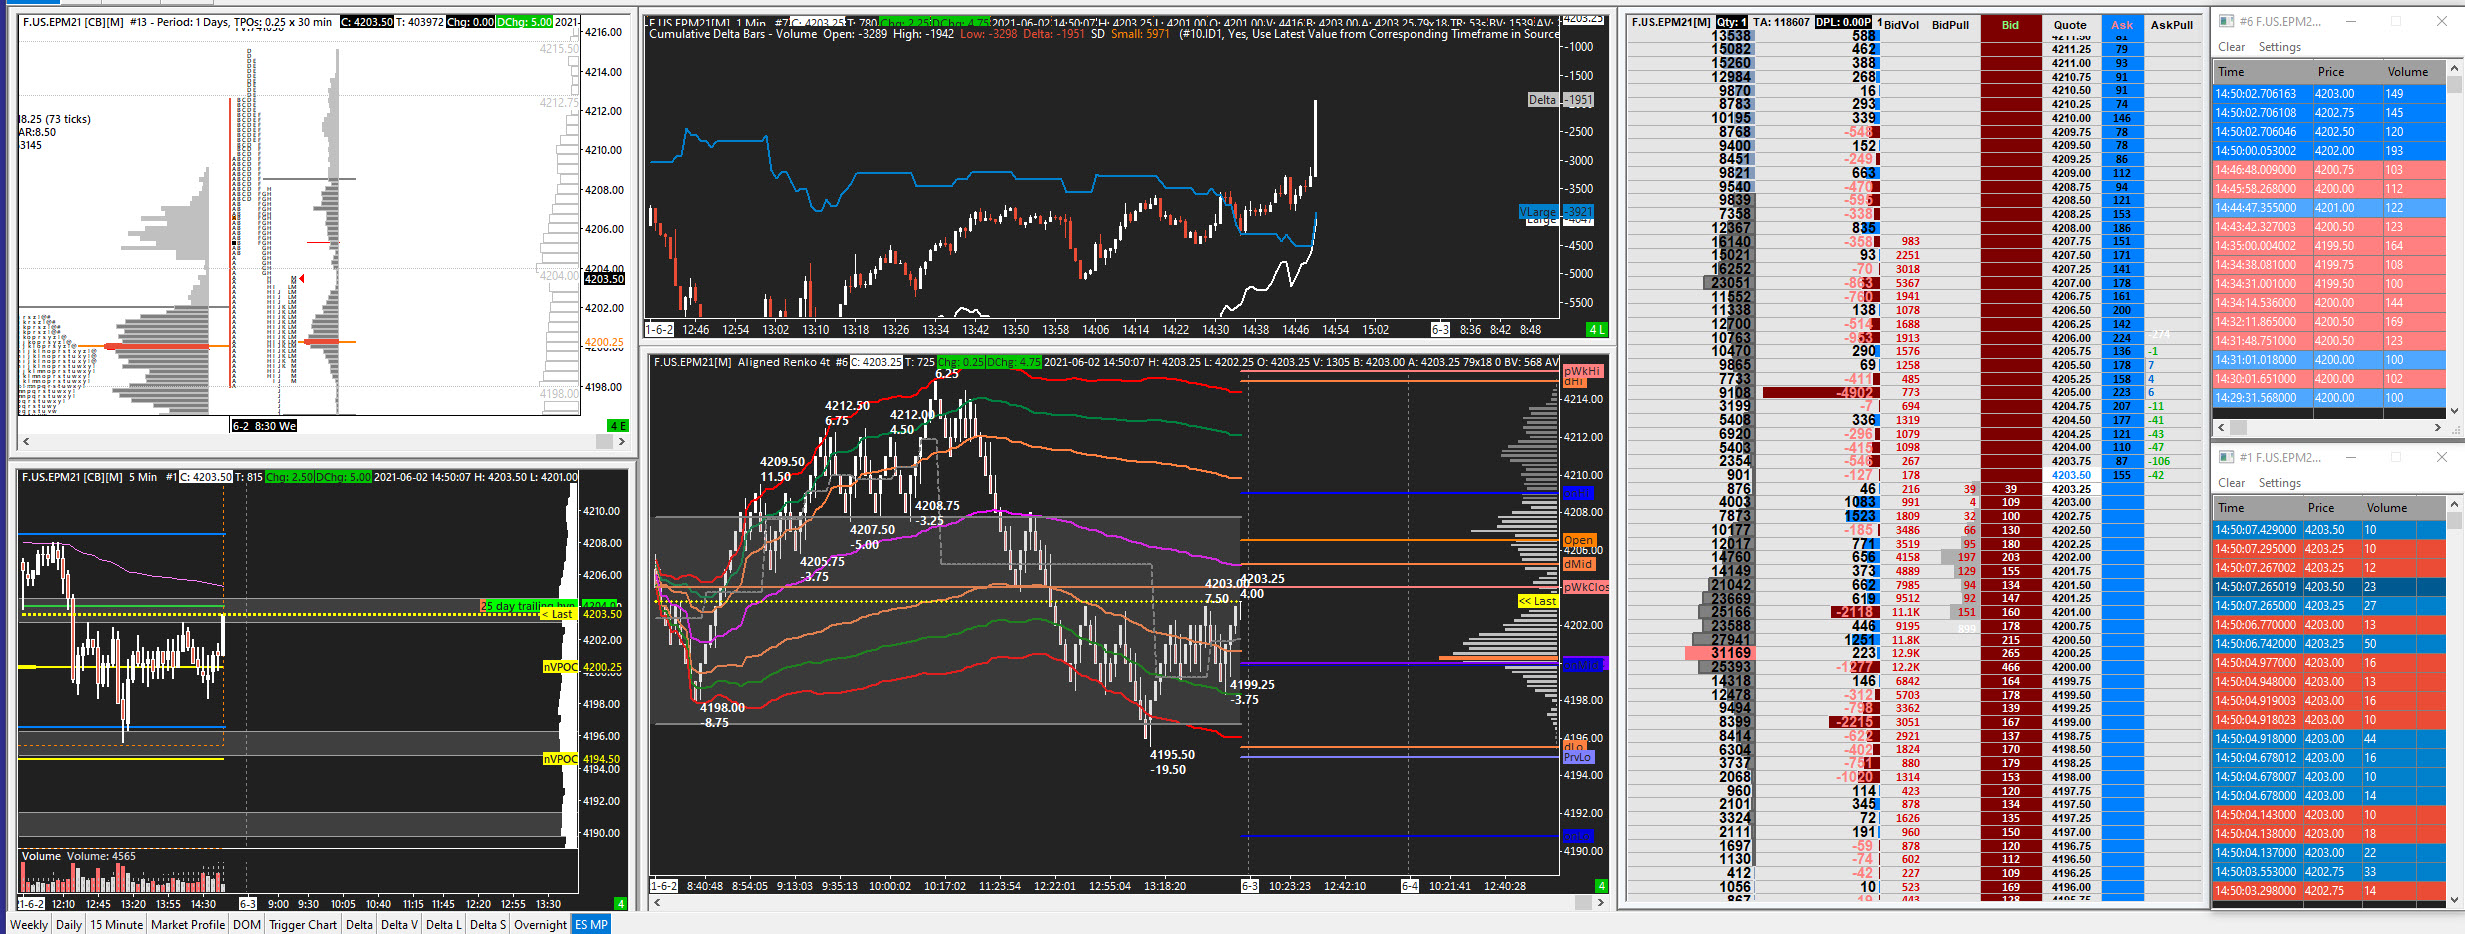Click the #1 window's title bar icon

point(2226,457)
